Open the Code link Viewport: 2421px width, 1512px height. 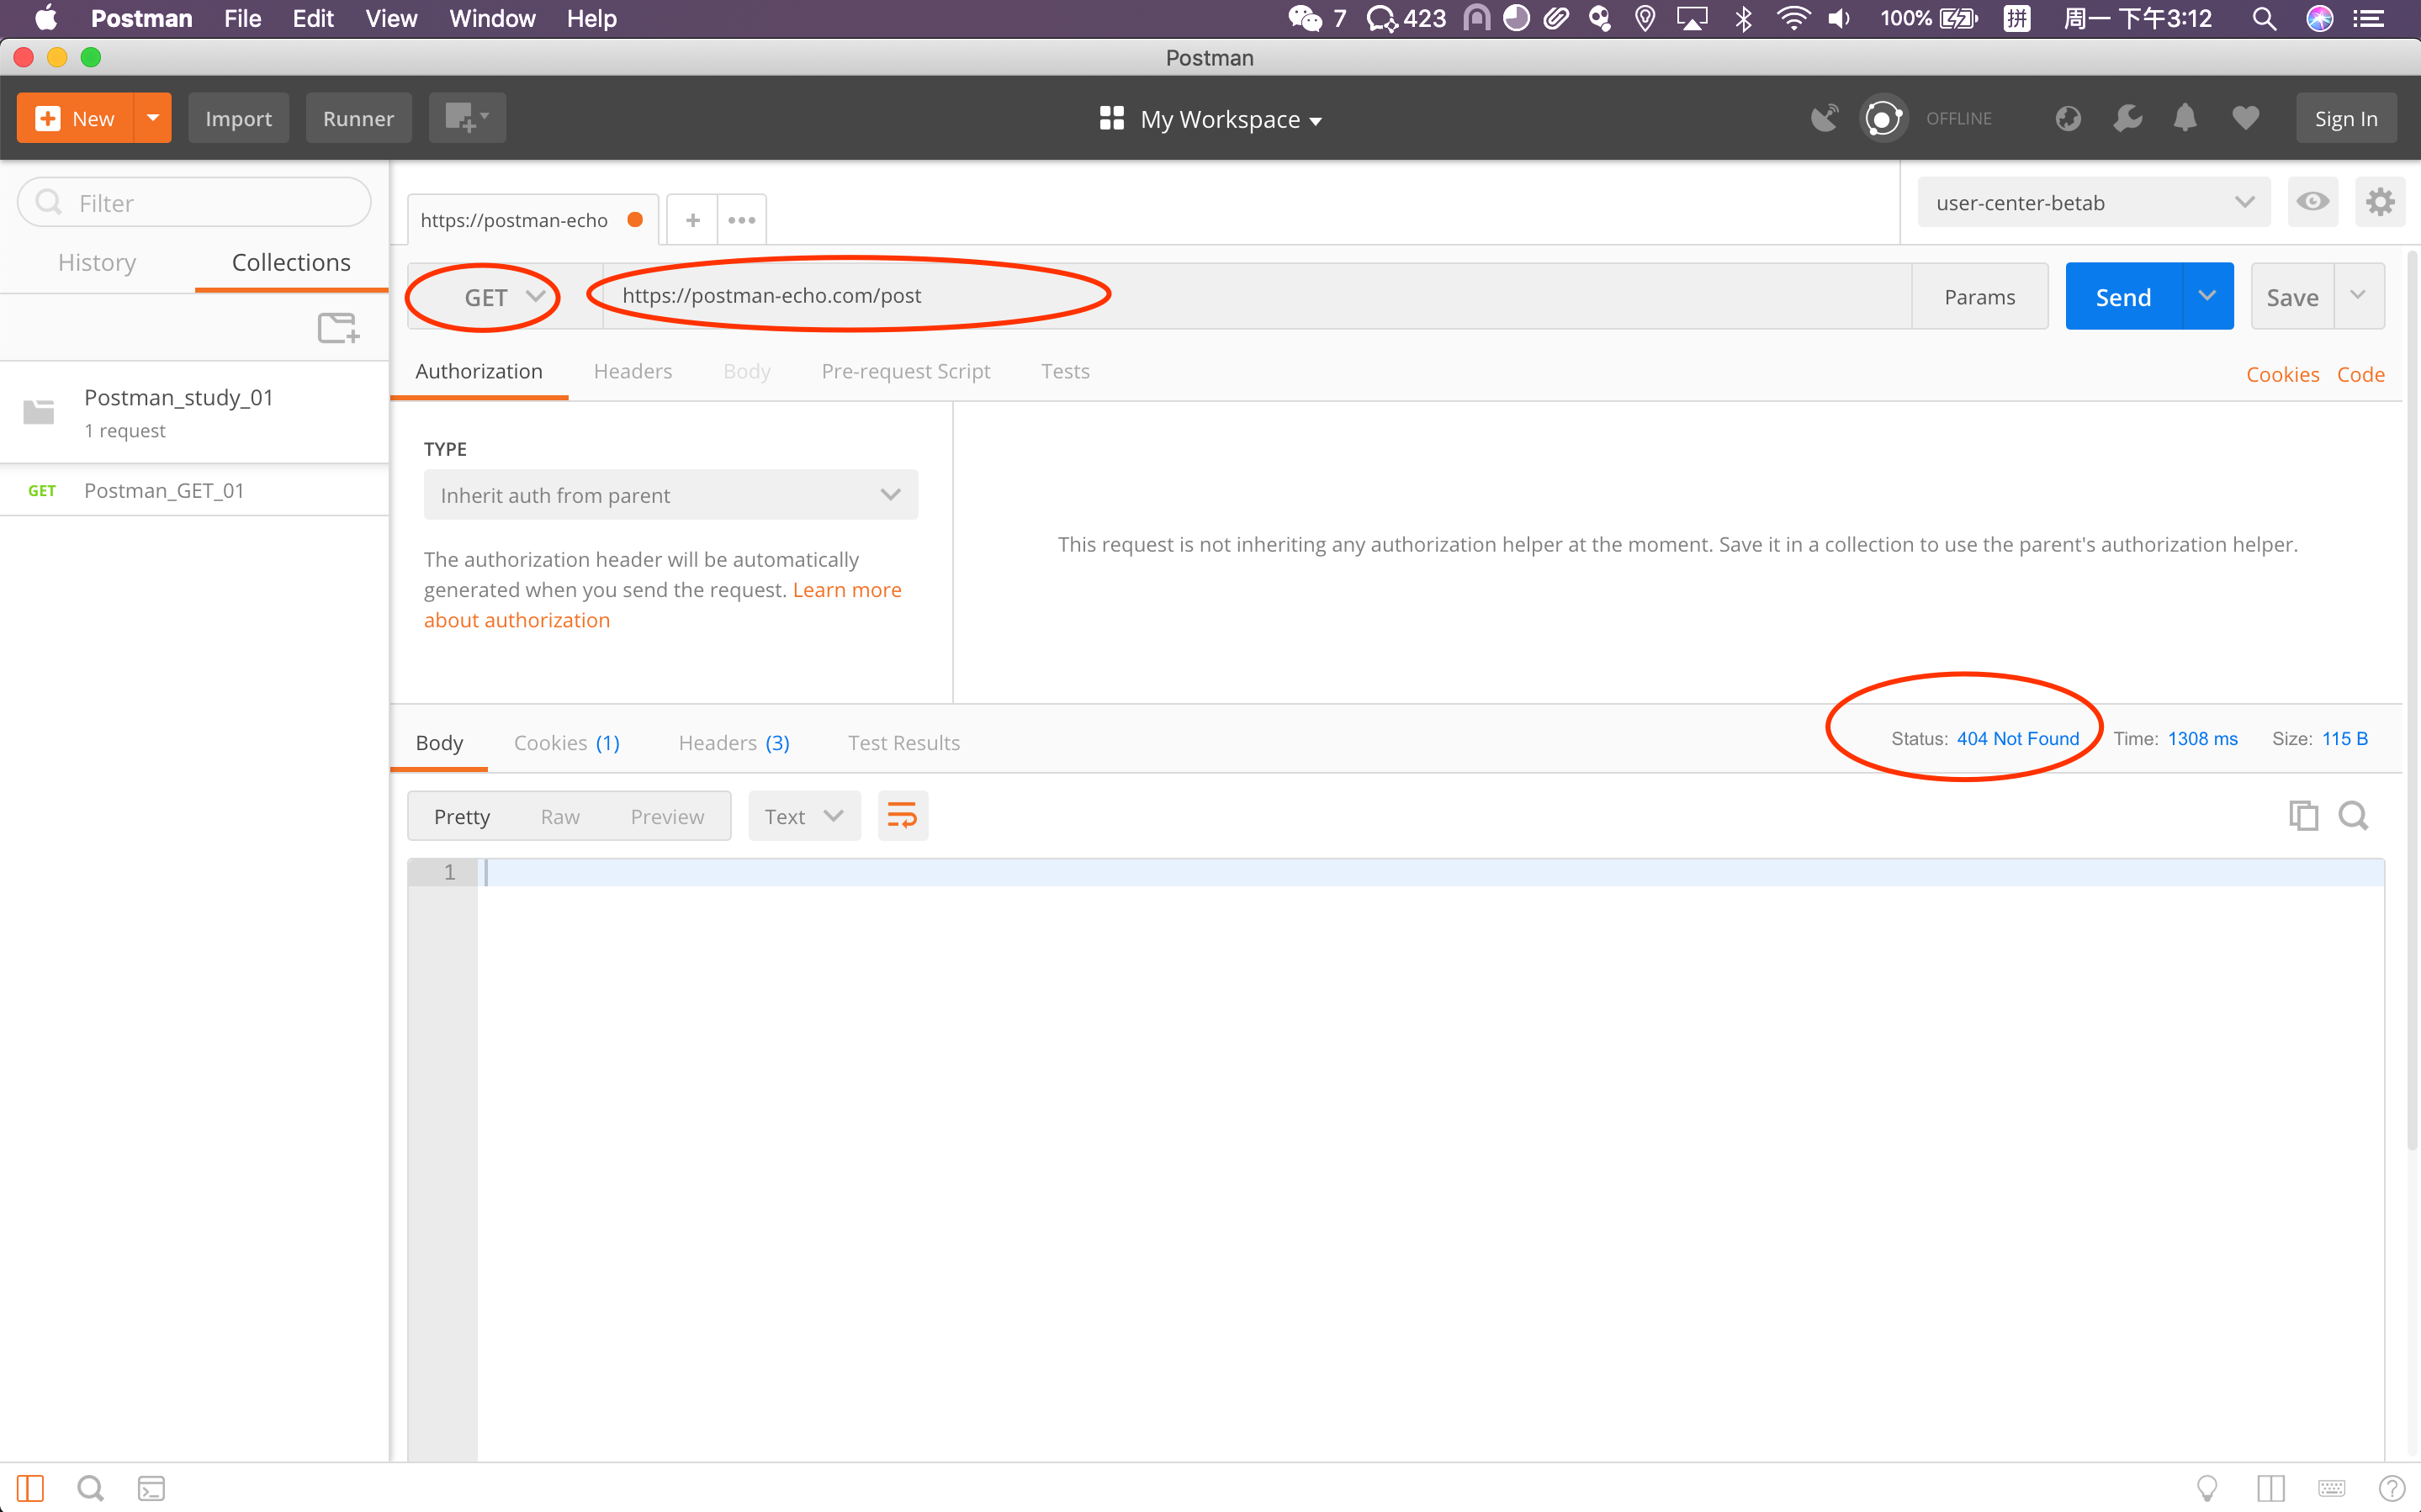2360,374
